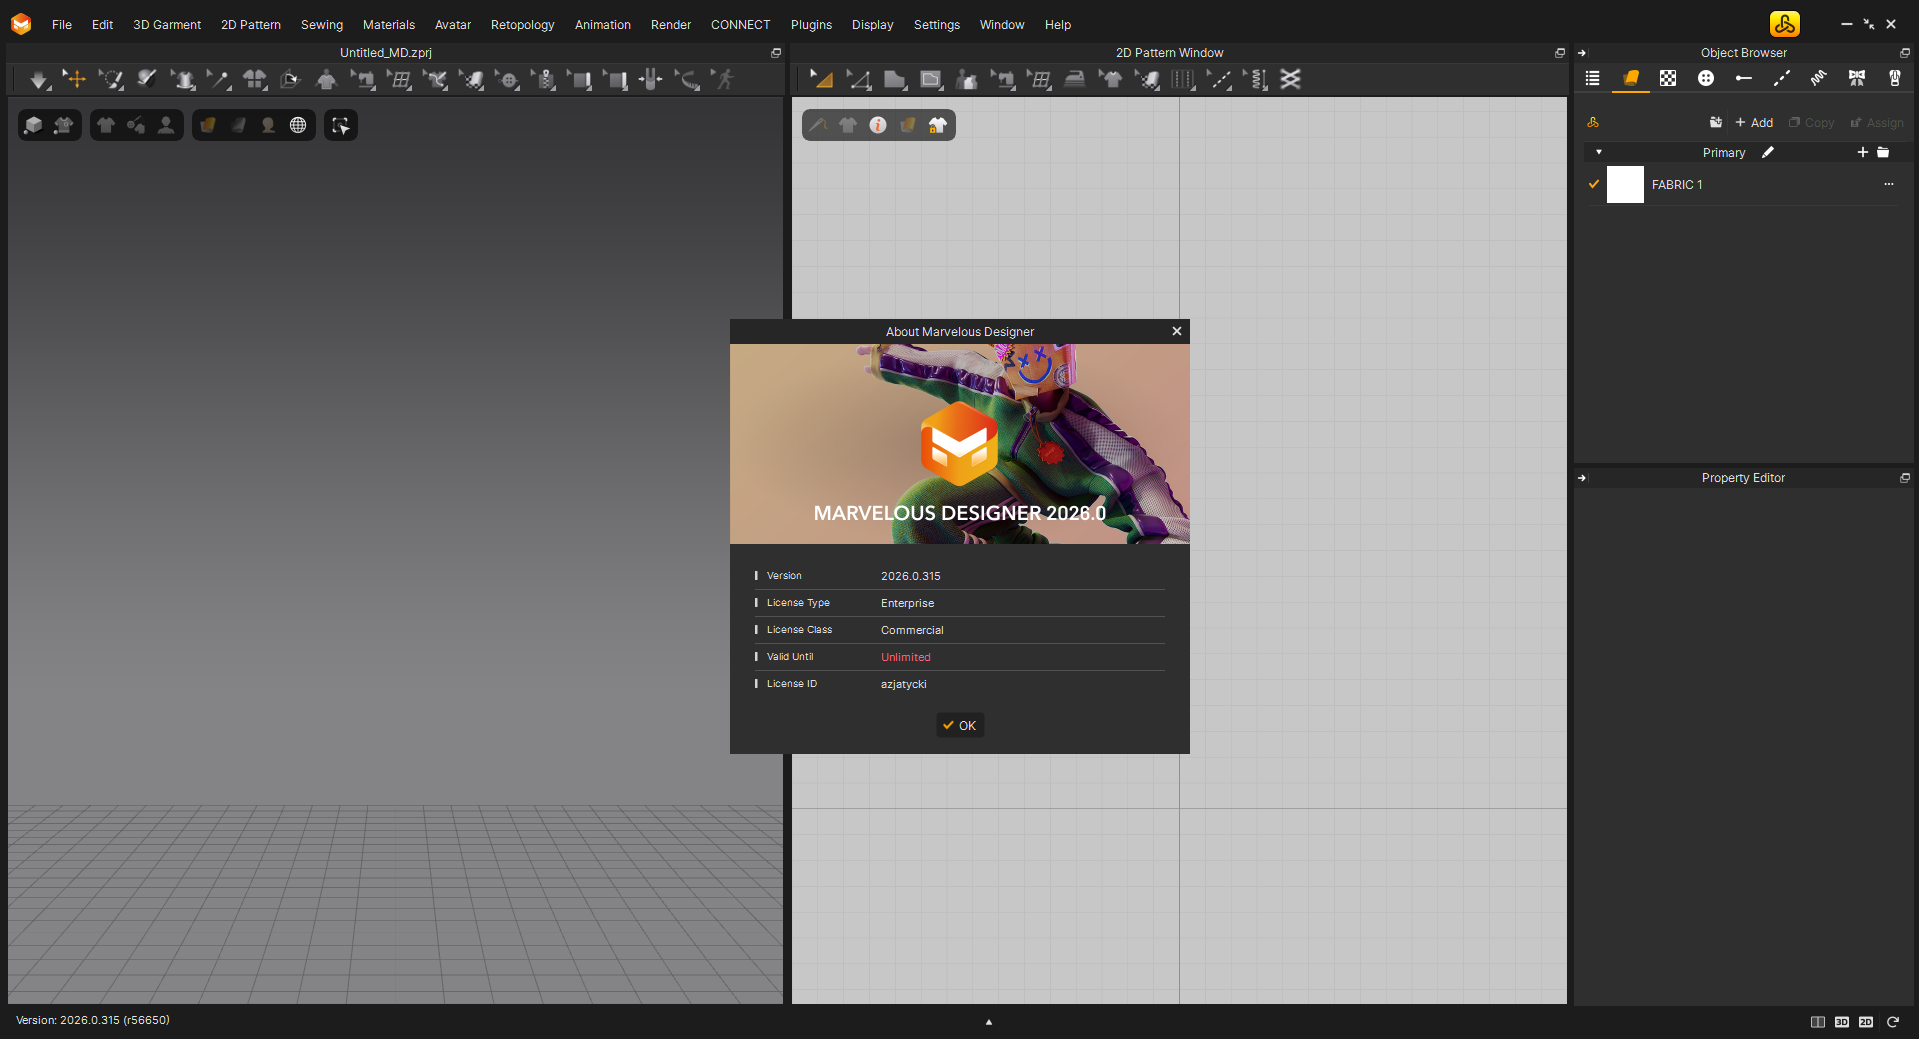The width and height of the screenshot is (1919, 1039).
Task: Toggle textured fabric surface in 3D overlay
Action: point(208,125)
